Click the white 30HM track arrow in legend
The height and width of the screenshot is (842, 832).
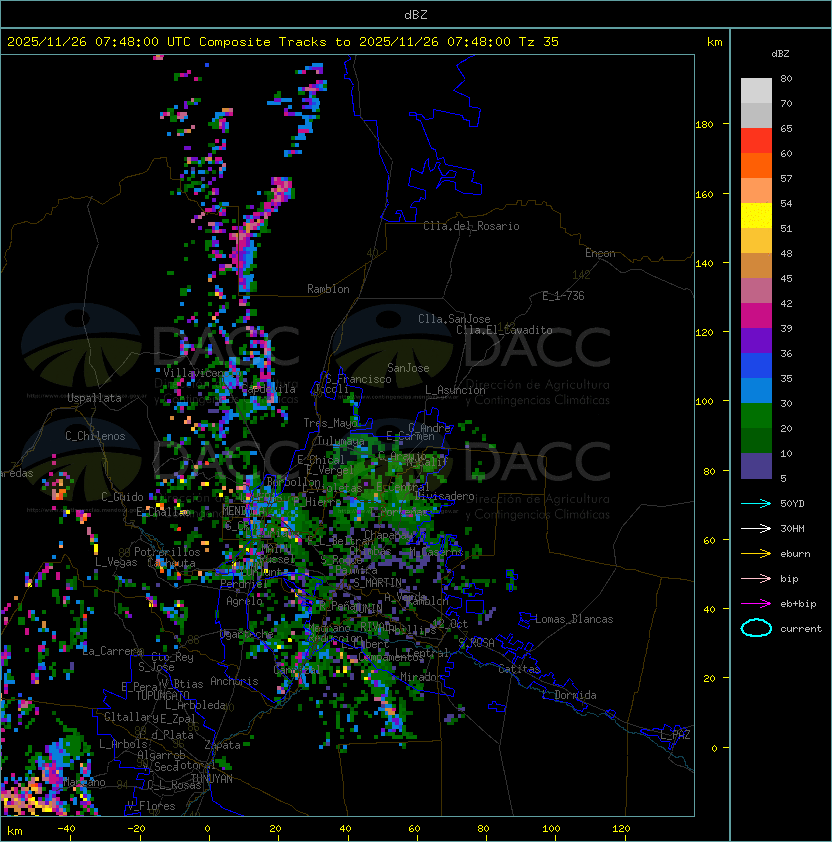click(756, 528)
